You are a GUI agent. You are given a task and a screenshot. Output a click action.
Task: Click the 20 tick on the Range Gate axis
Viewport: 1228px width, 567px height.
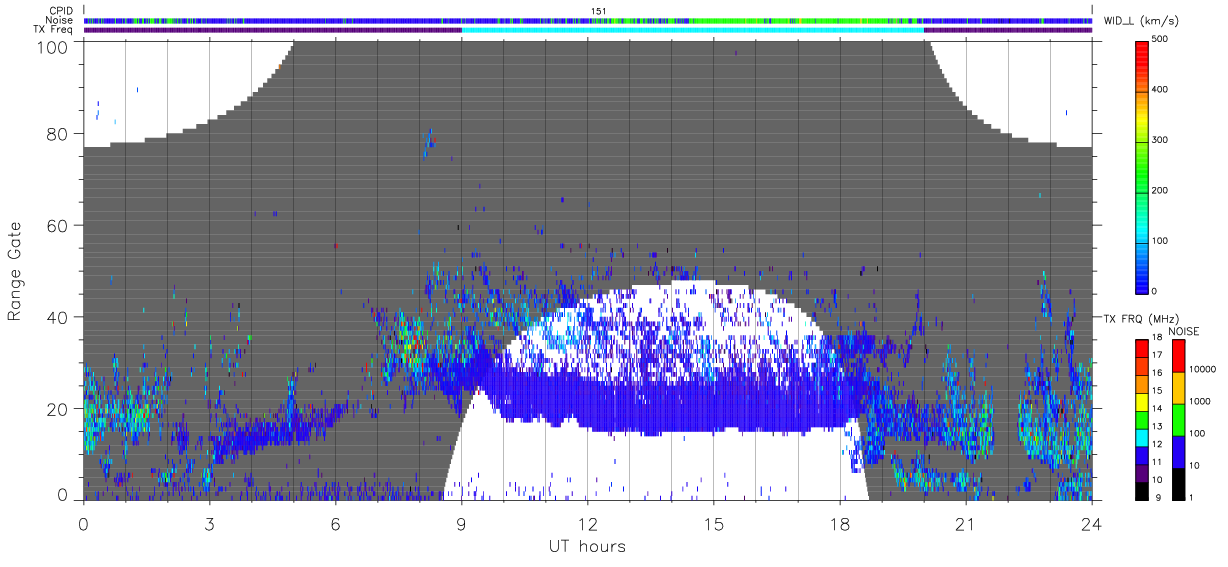pyautogui.click(x=56, y=409)
